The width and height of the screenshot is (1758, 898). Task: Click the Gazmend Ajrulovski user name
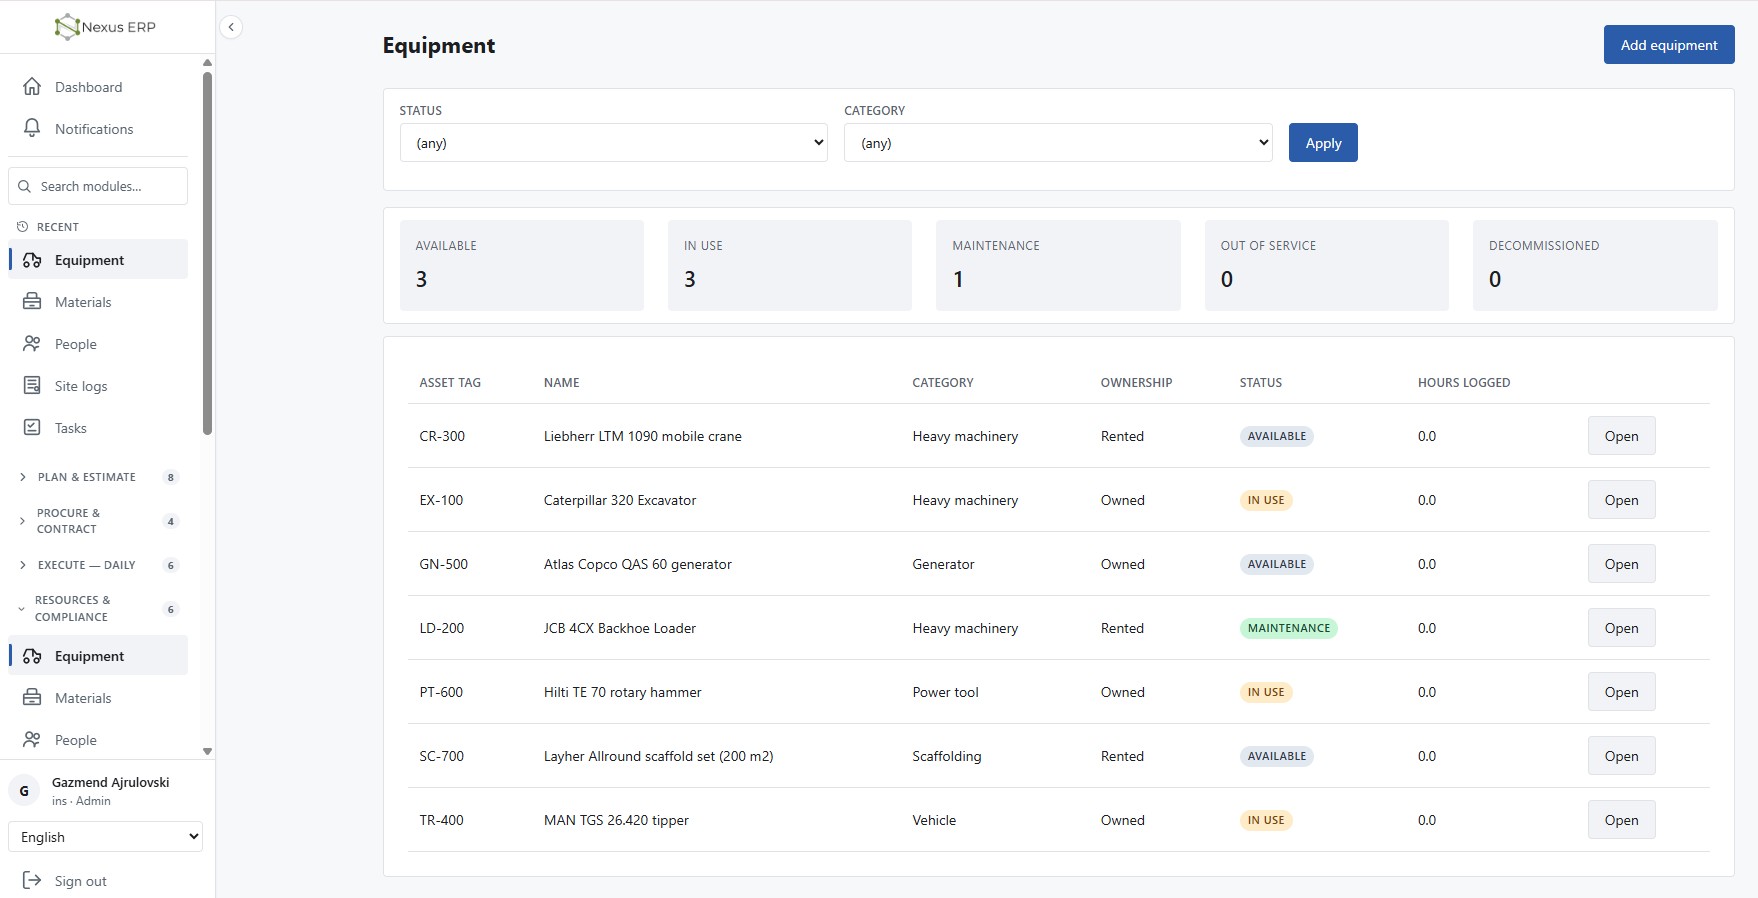point(111,782)
